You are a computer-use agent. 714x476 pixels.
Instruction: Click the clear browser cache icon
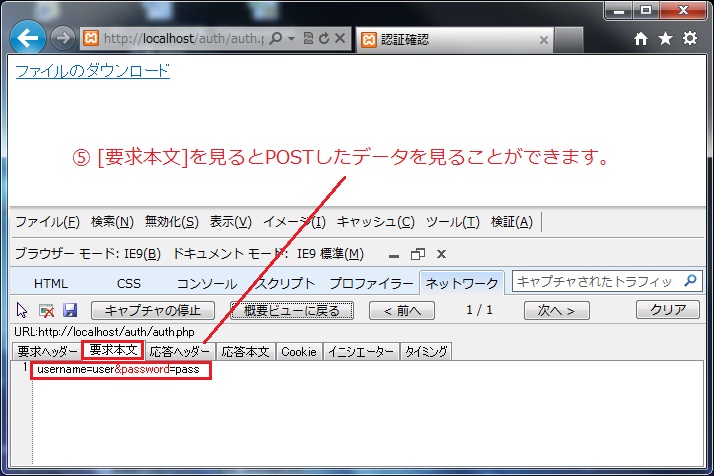click(46, 311)
